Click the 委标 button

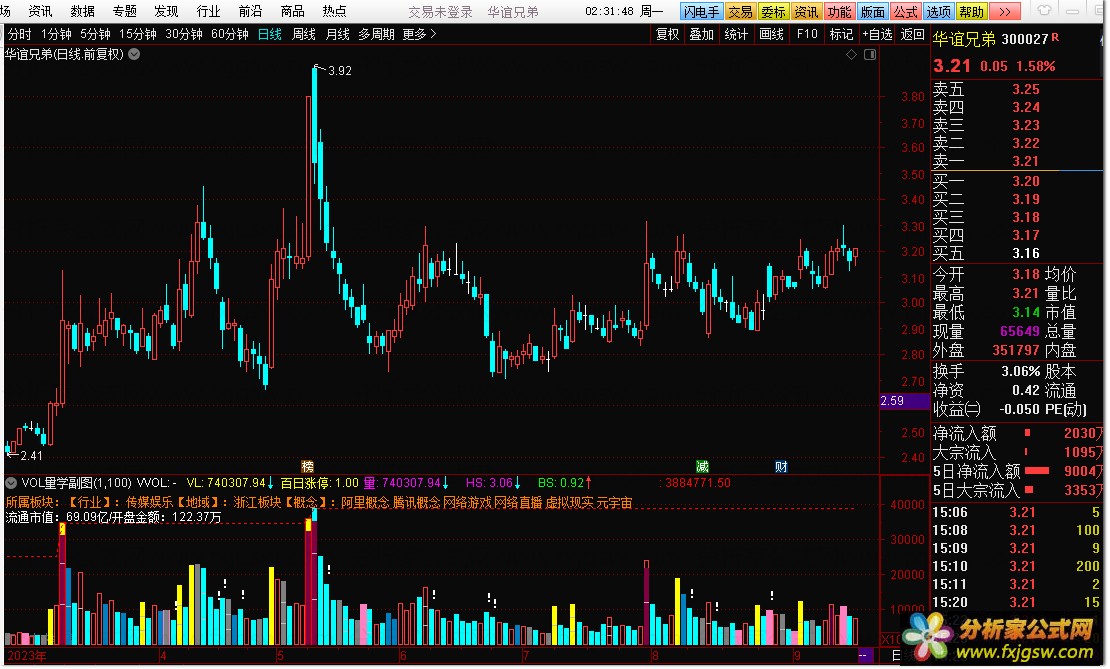(x=773, y=11)
